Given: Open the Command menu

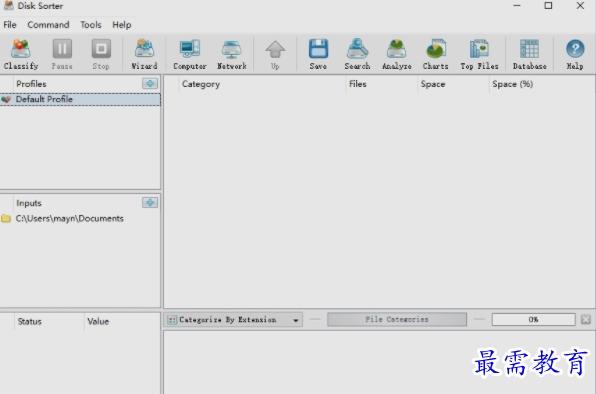Looking at the screenshot, I should click(48, 25).
